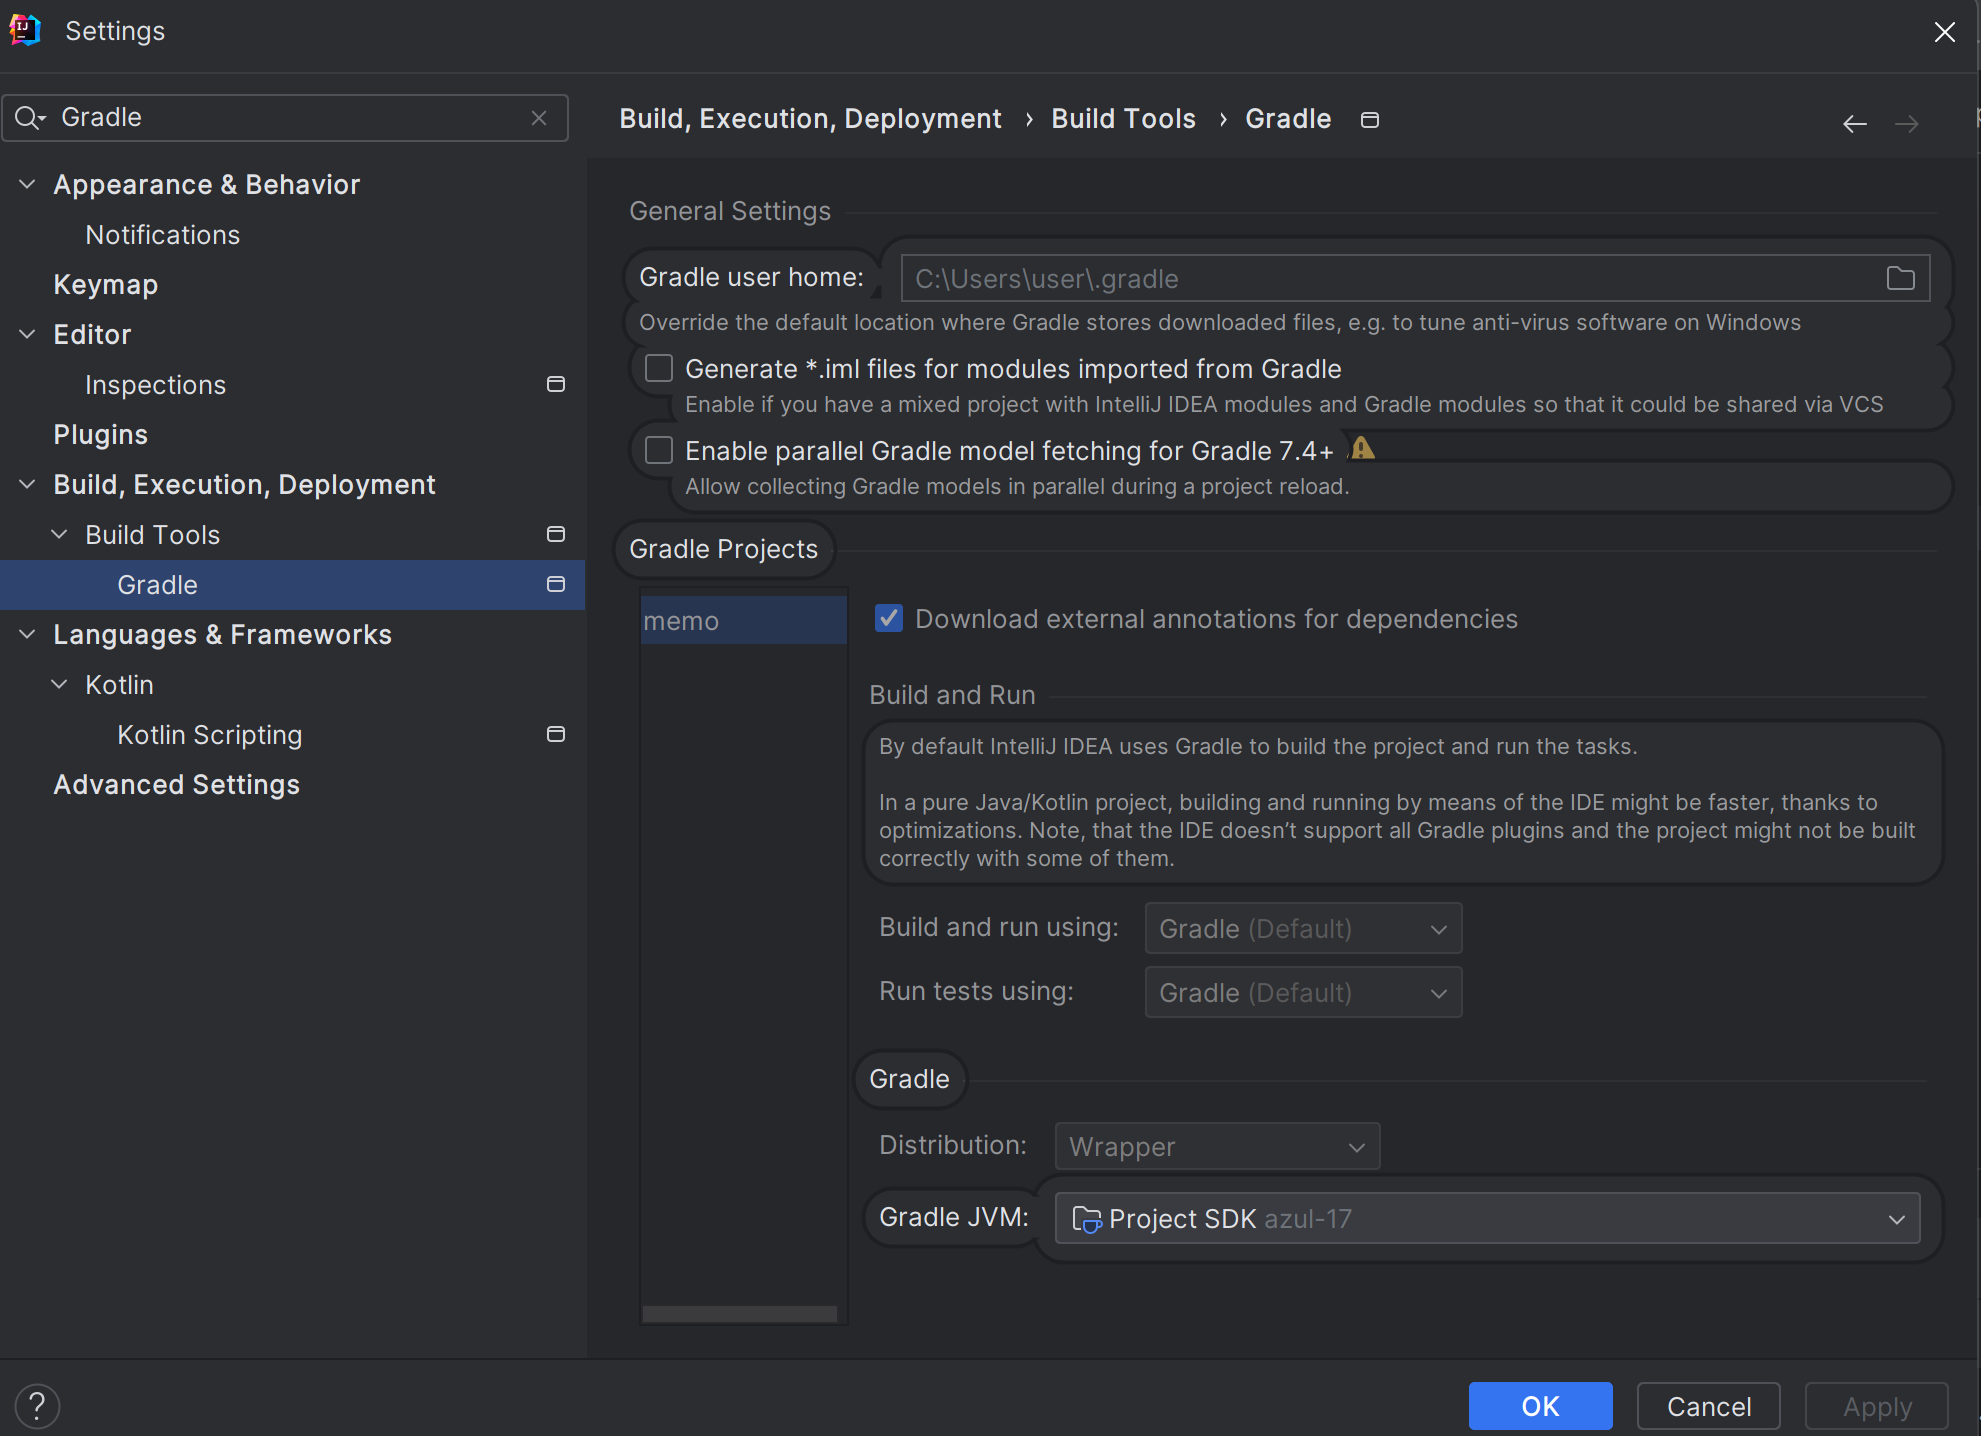Click the project-level icon beside Gradle breadcrumb
The height and width of the screenshot is (1436, 1981).
click(1370, 120)
